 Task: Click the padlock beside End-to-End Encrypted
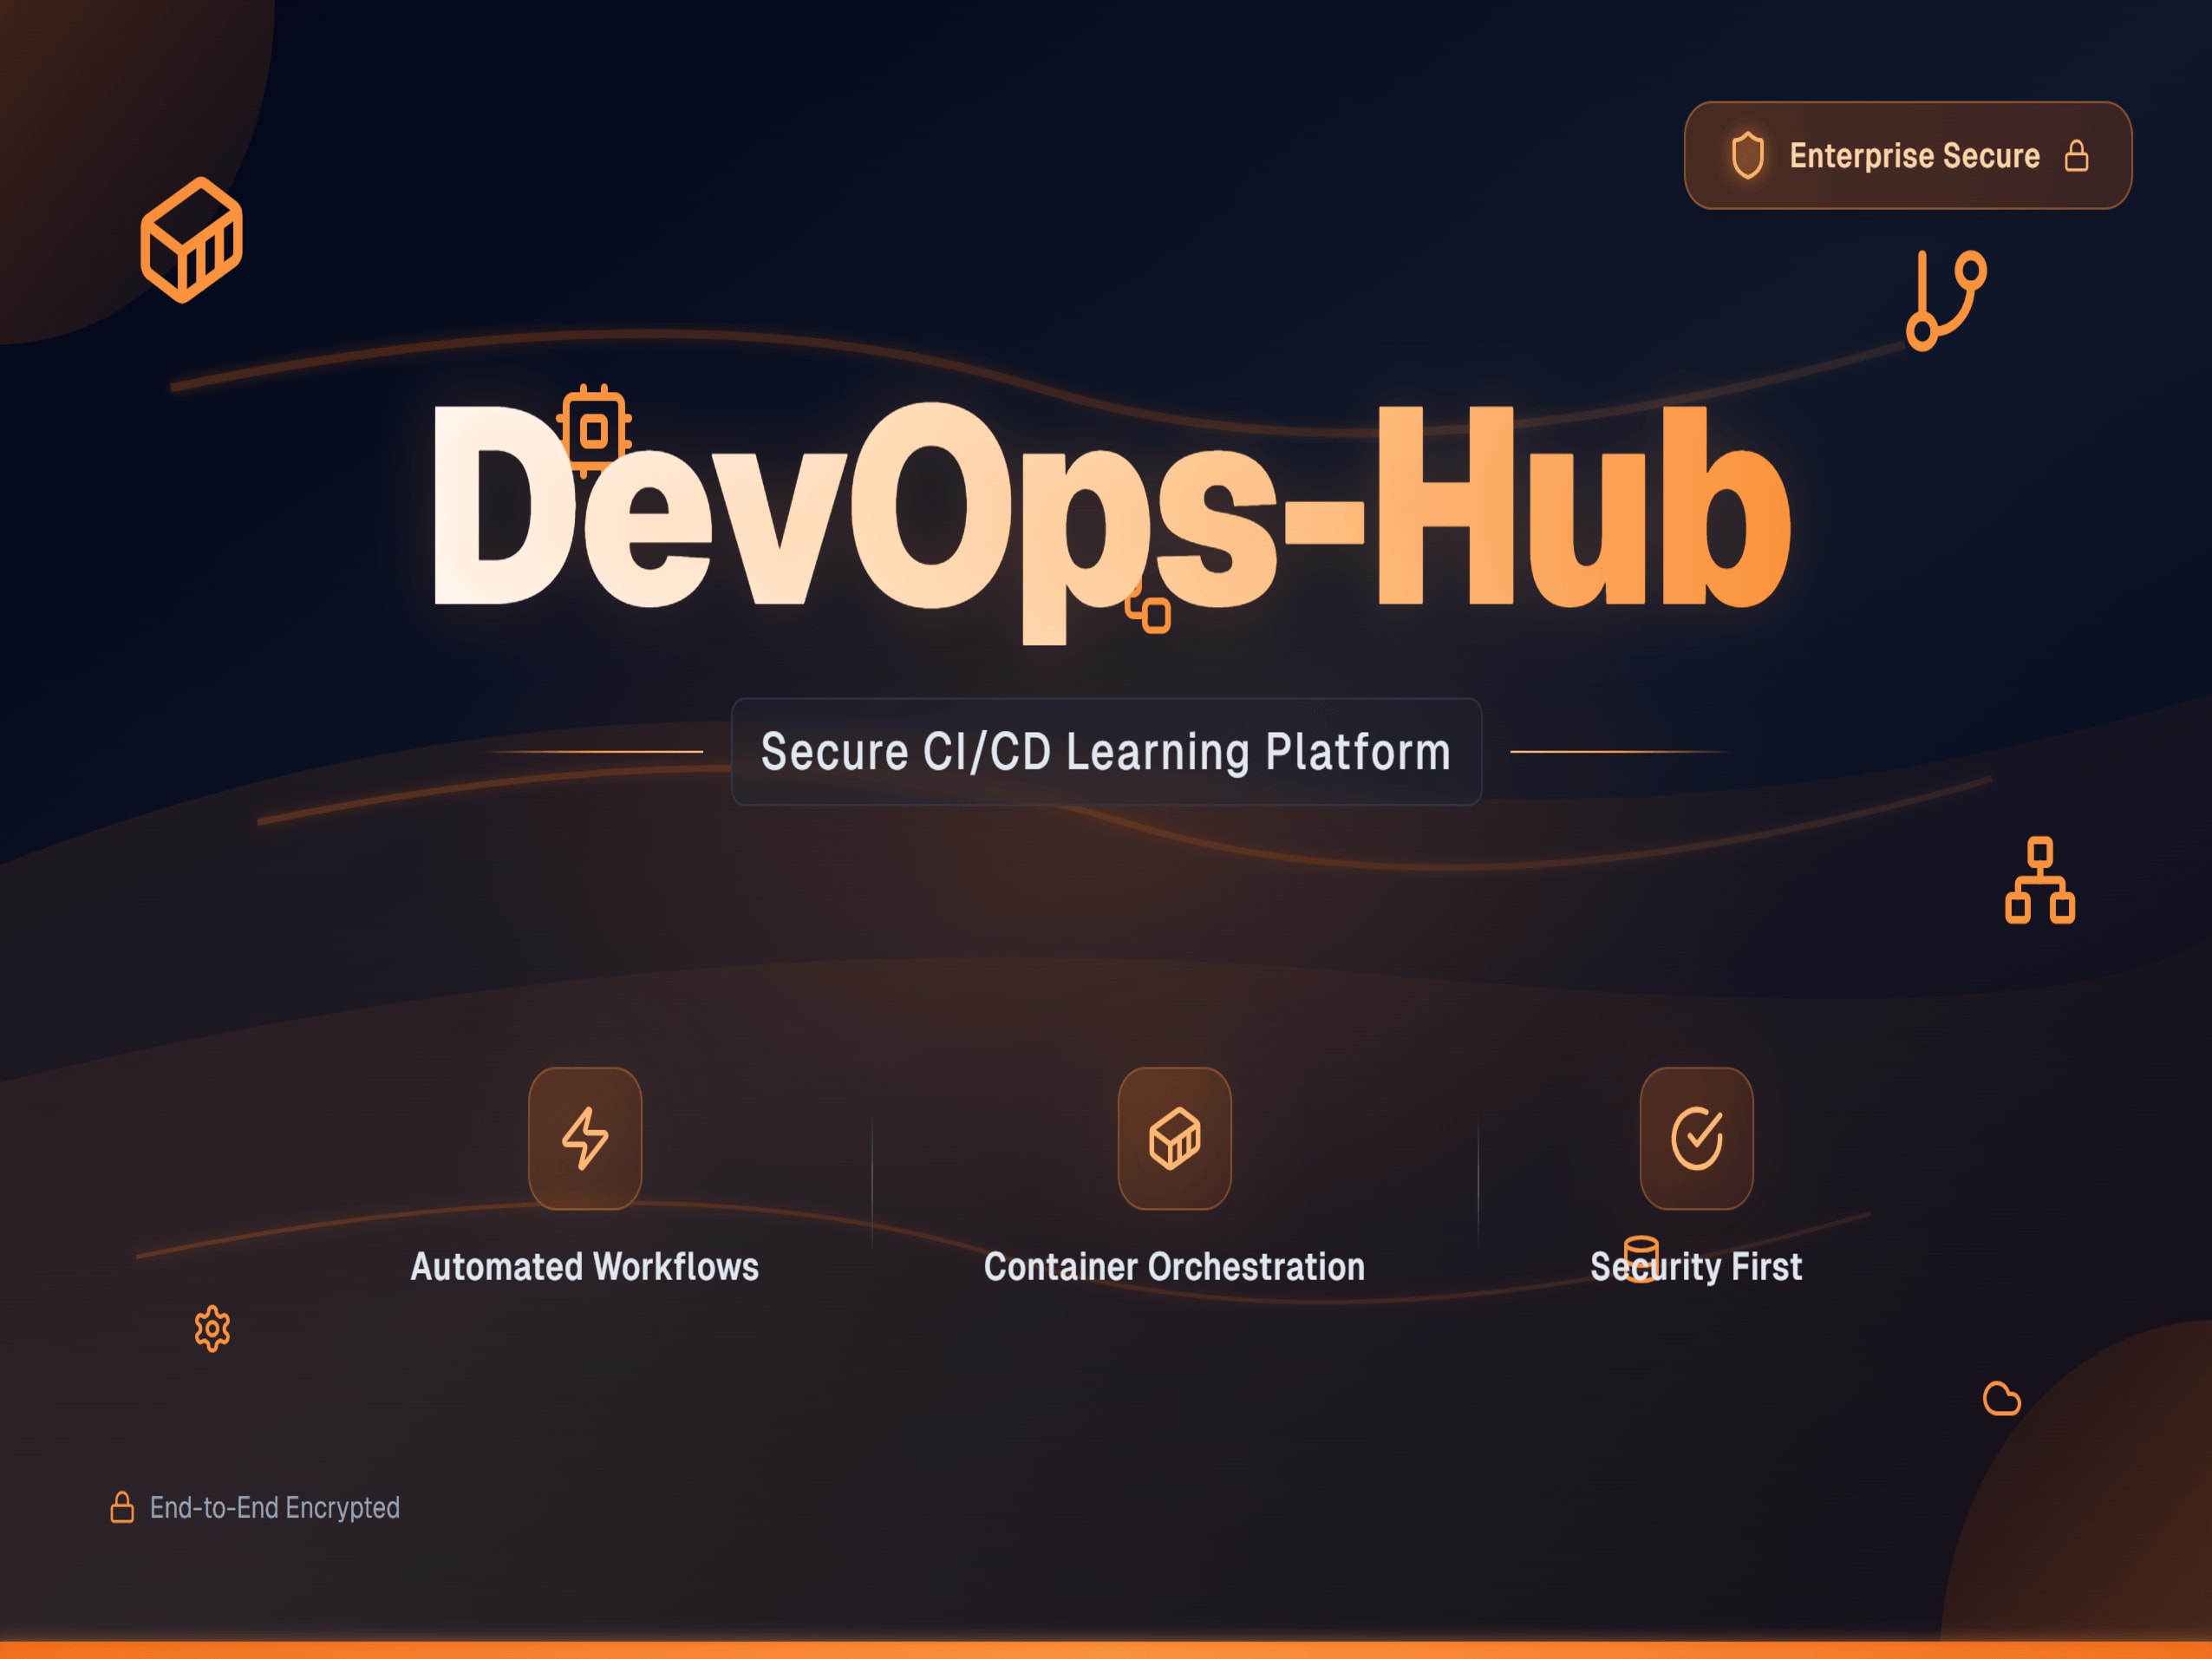click(122, 1507)
